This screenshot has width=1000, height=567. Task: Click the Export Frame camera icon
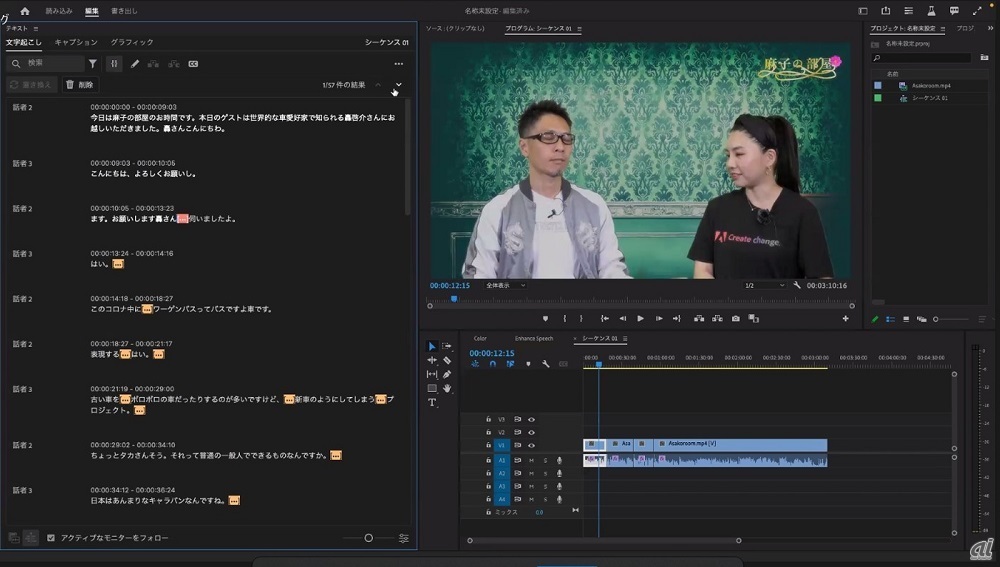pos(735,319)
